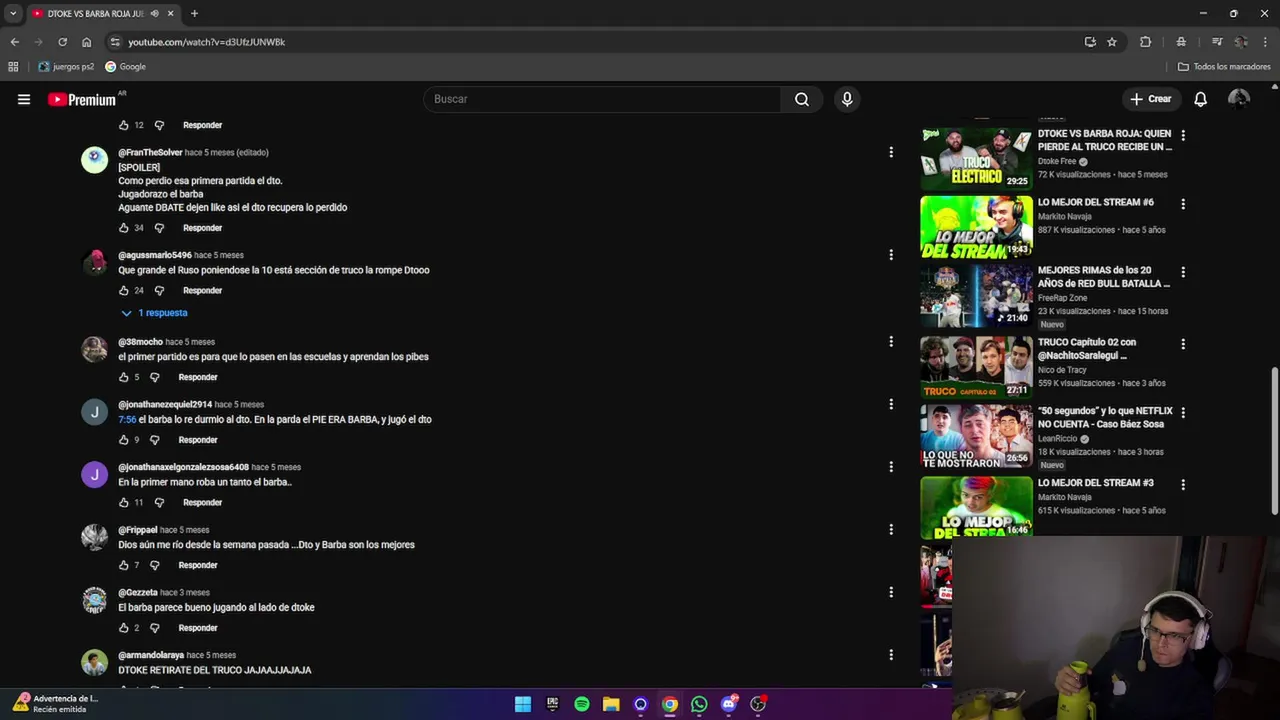Click the browser address bar URL
The height and width of the screenshot is (720, 1280).
(206, 42)
